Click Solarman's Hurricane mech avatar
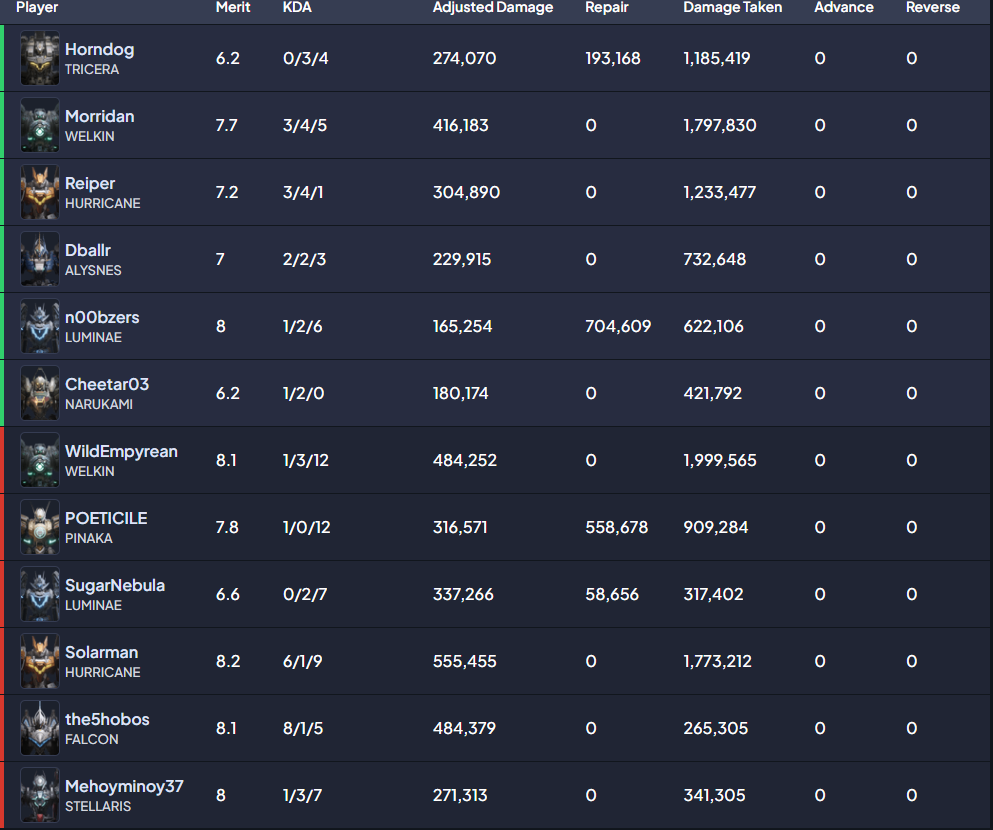Screen dimensions: 993x830 pyautogui.click(x=40, y=662)
